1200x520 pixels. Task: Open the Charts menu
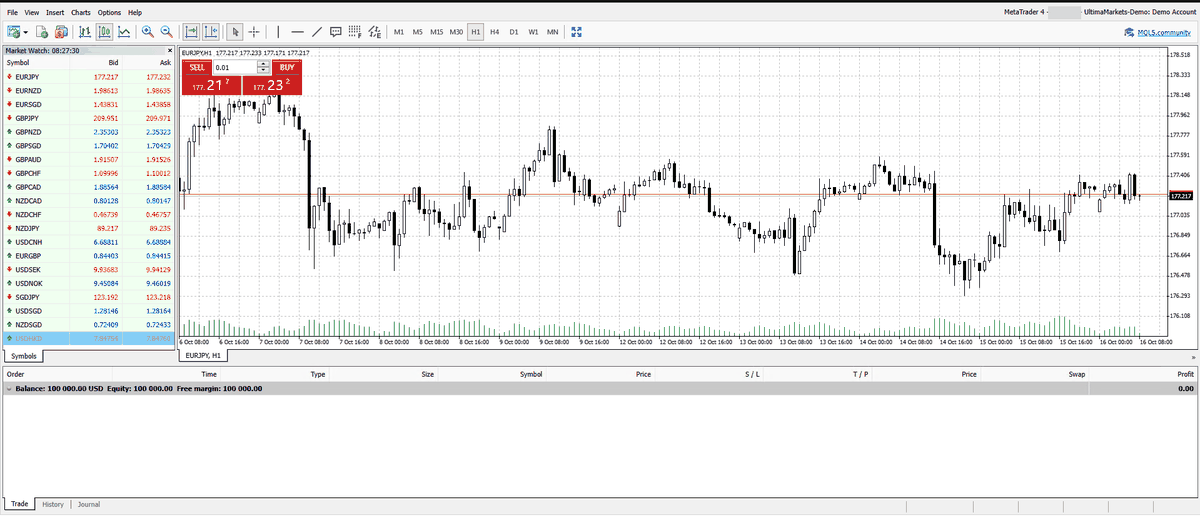pos(81,12)
